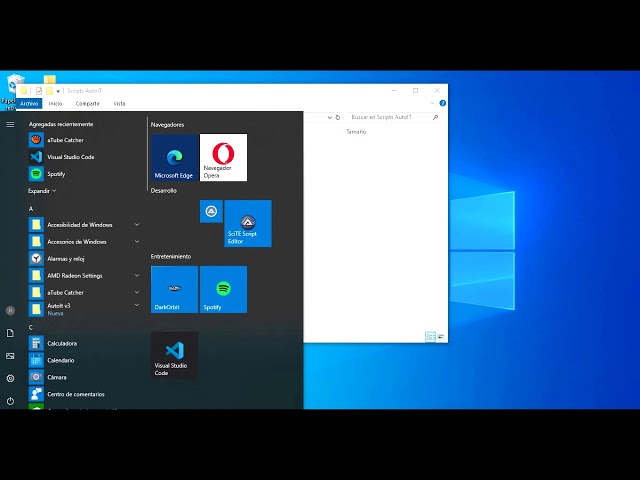
Task: Click the user account icon in Start sidebar
Action: coord(10,311)
